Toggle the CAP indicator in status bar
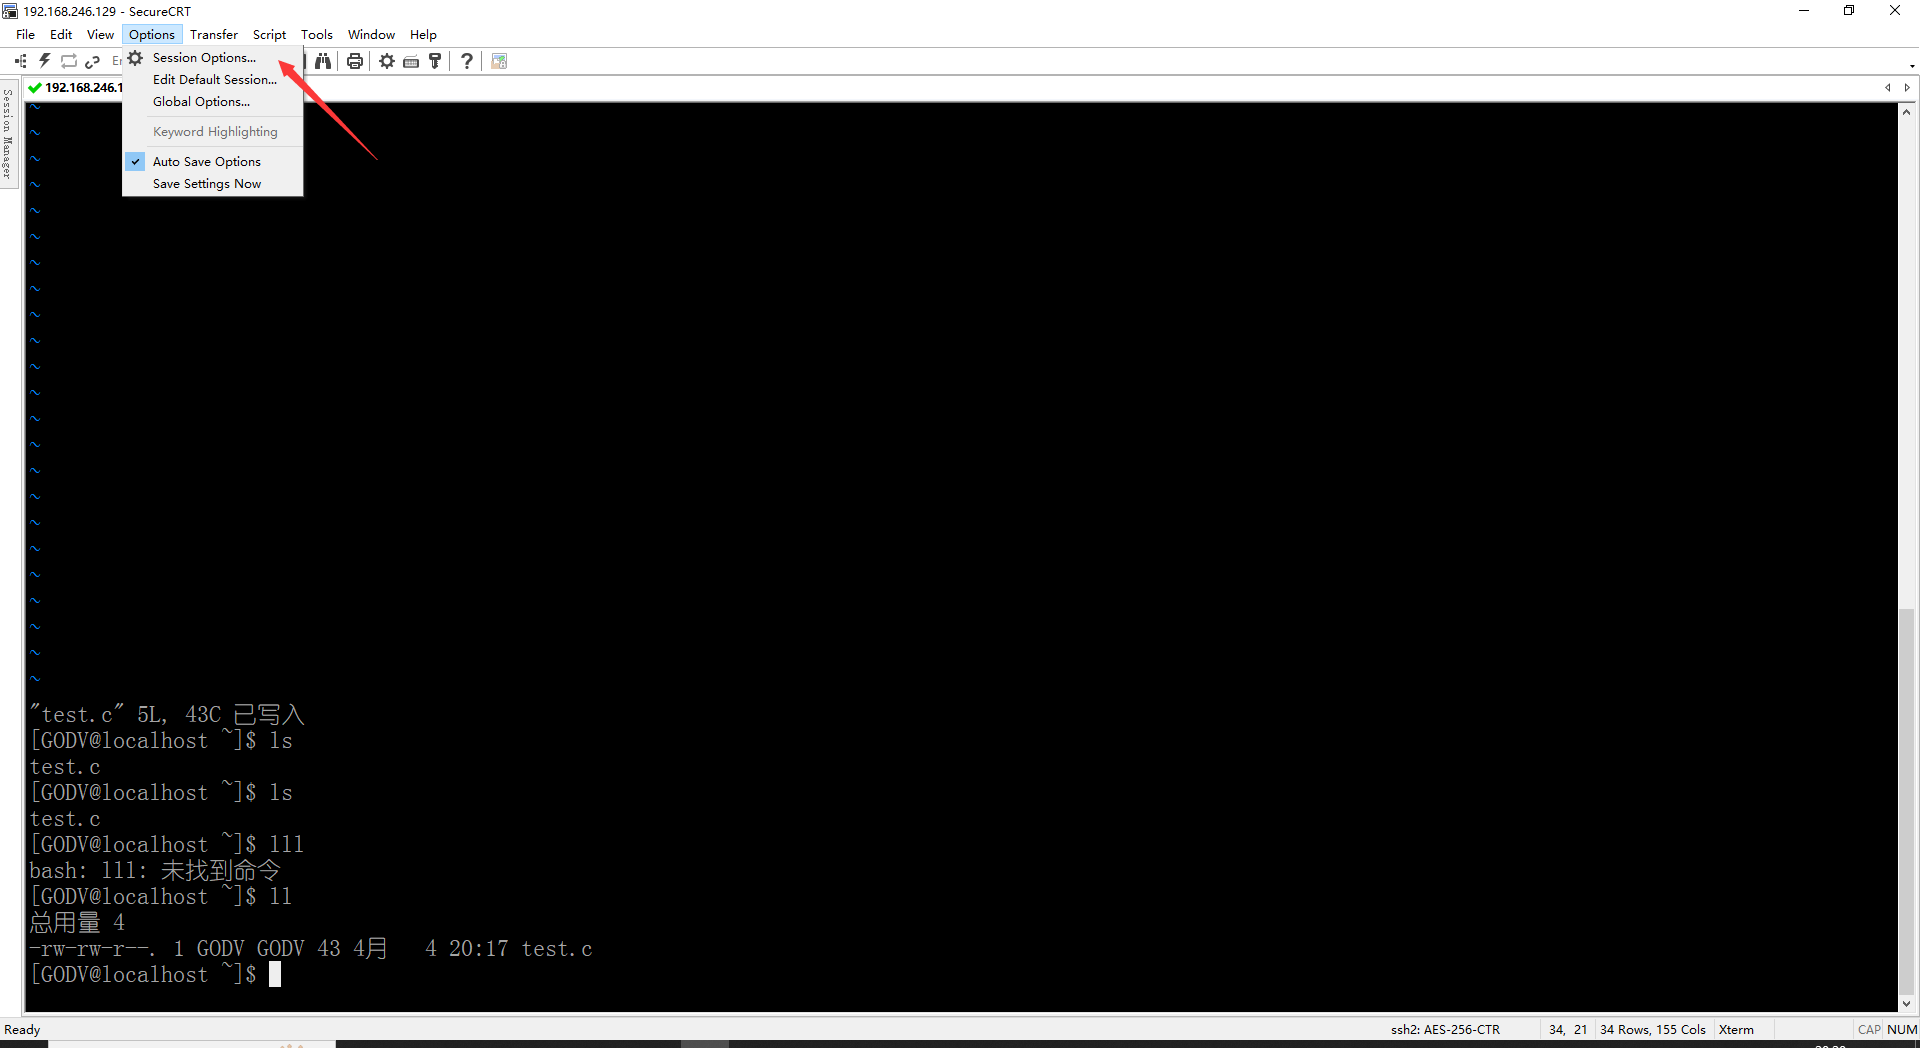This screenshot has height=1048, width=1920. pyautogui.click(x=1869, y=1029)
